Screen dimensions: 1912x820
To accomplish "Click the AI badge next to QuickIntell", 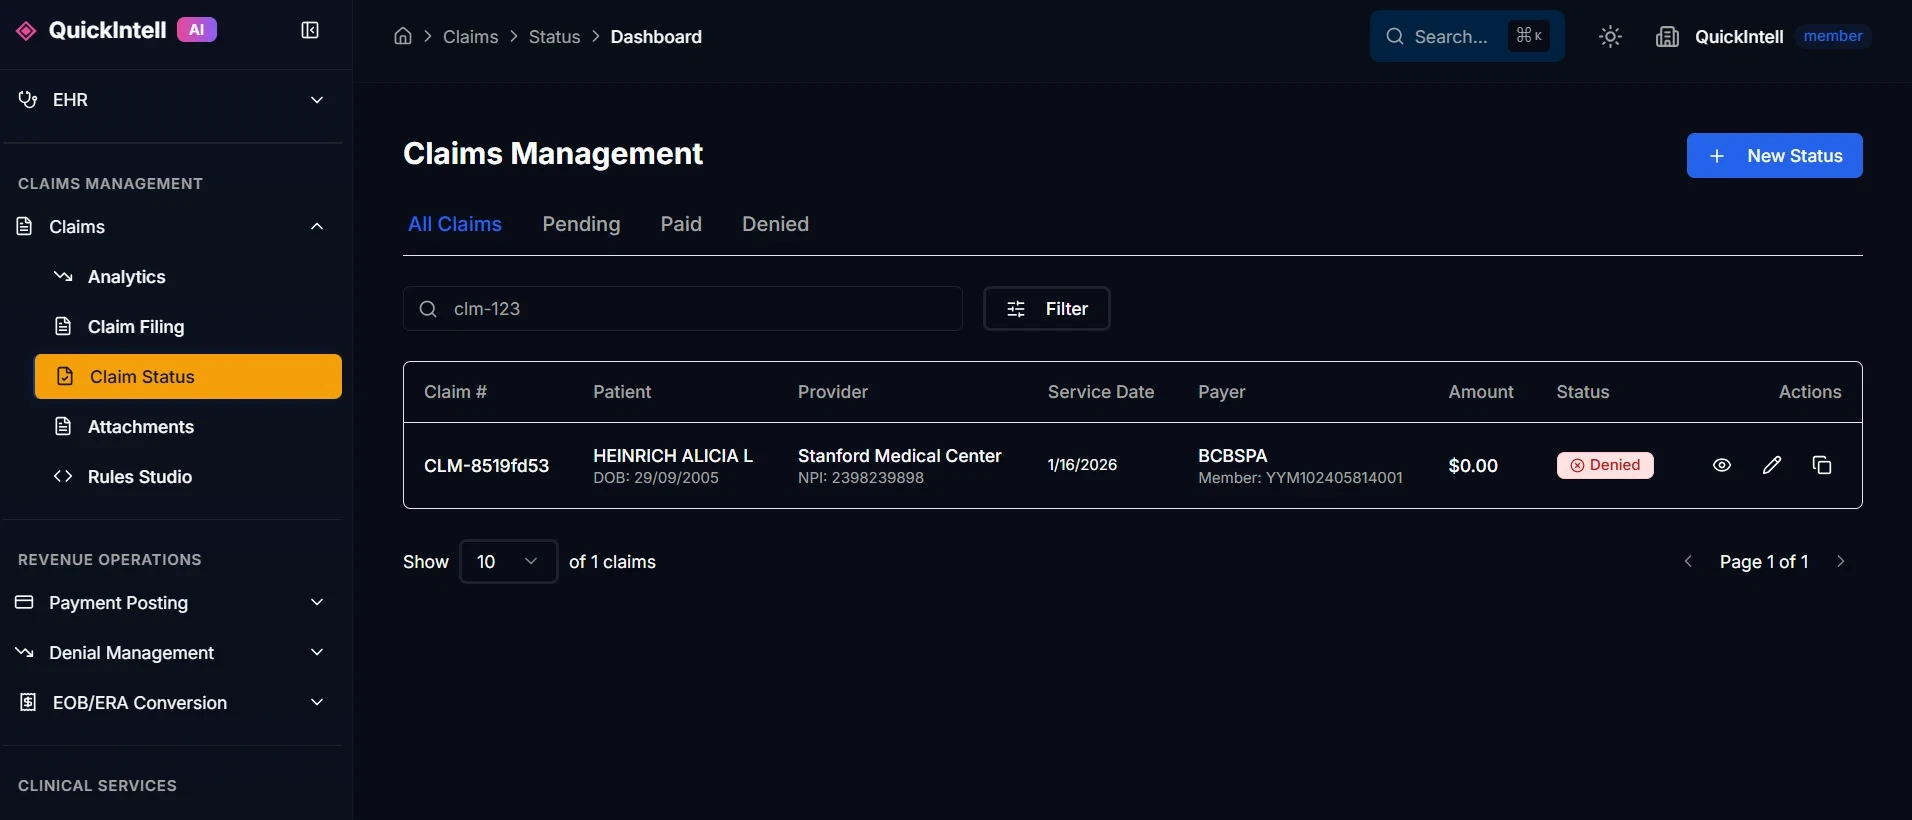I will (x=197, y=30).
